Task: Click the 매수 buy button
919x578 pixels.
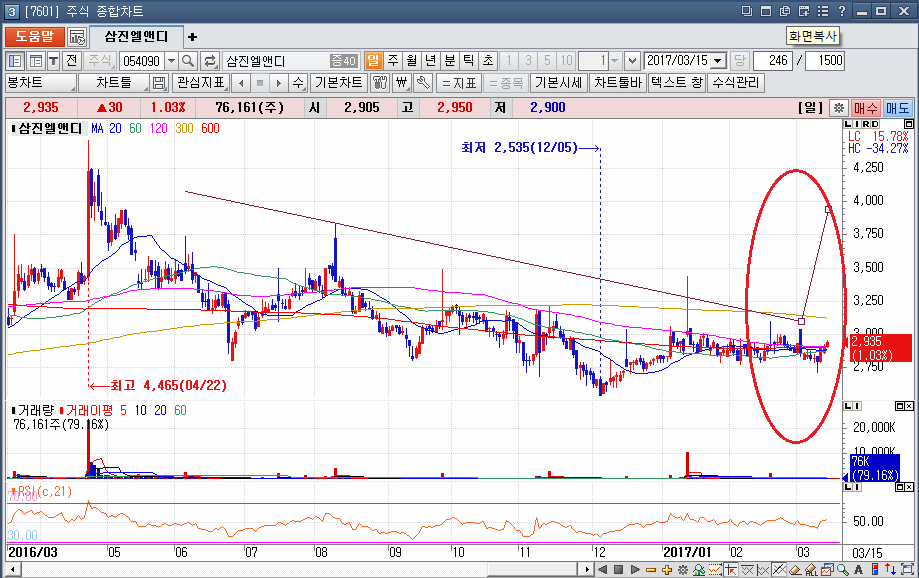Action: (866, 107)
